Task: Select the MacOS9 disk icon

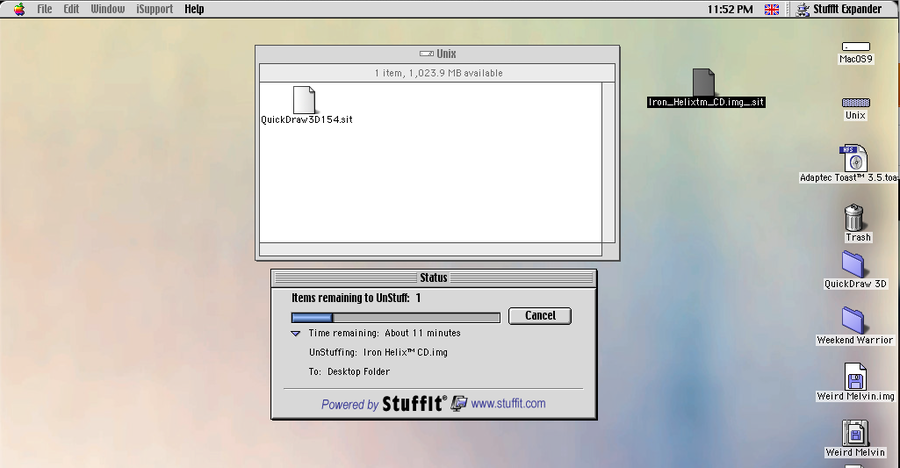Action: pyautogui.click(x=856, y=47)
